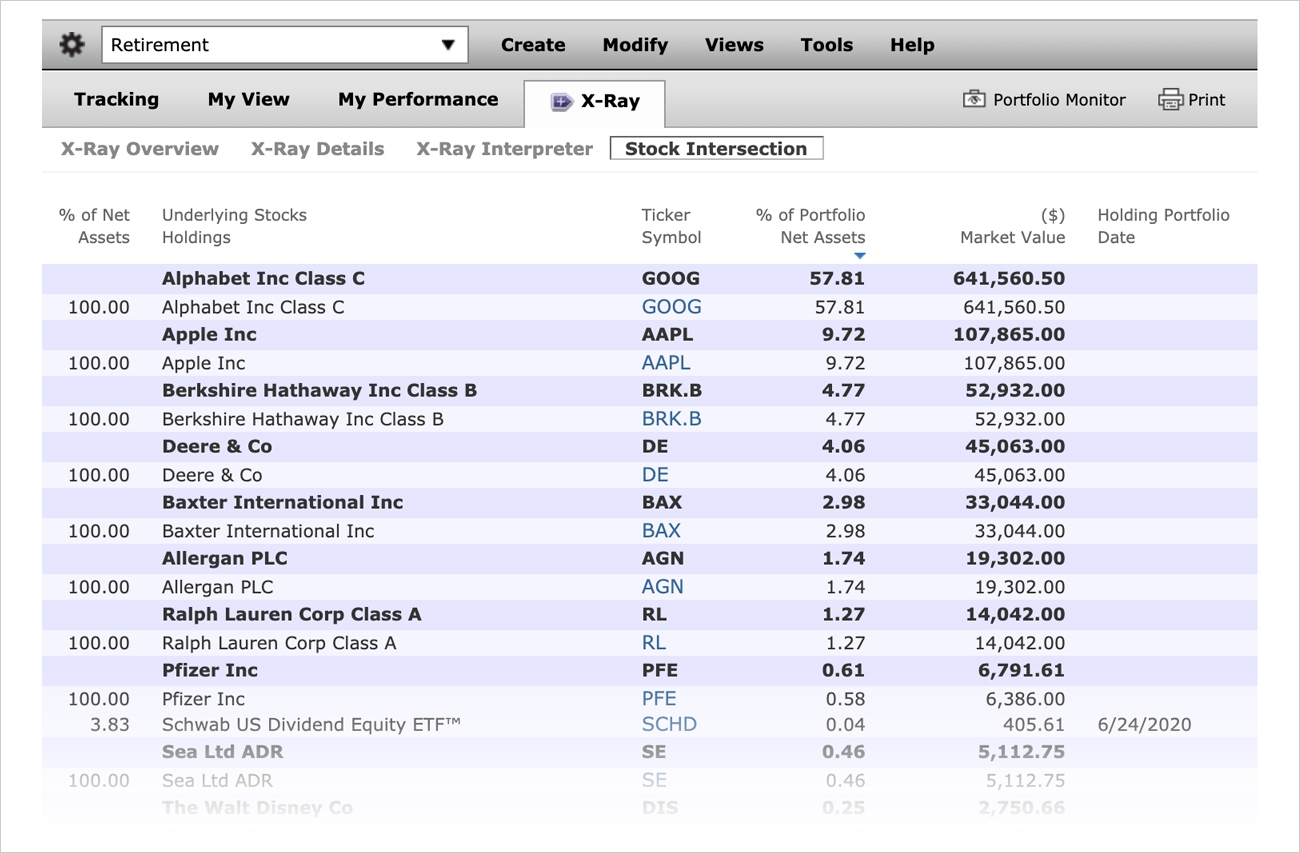Click the bold 52,932.00 market value
This screenshot has width=1300, height=853.
[1015, 391]
